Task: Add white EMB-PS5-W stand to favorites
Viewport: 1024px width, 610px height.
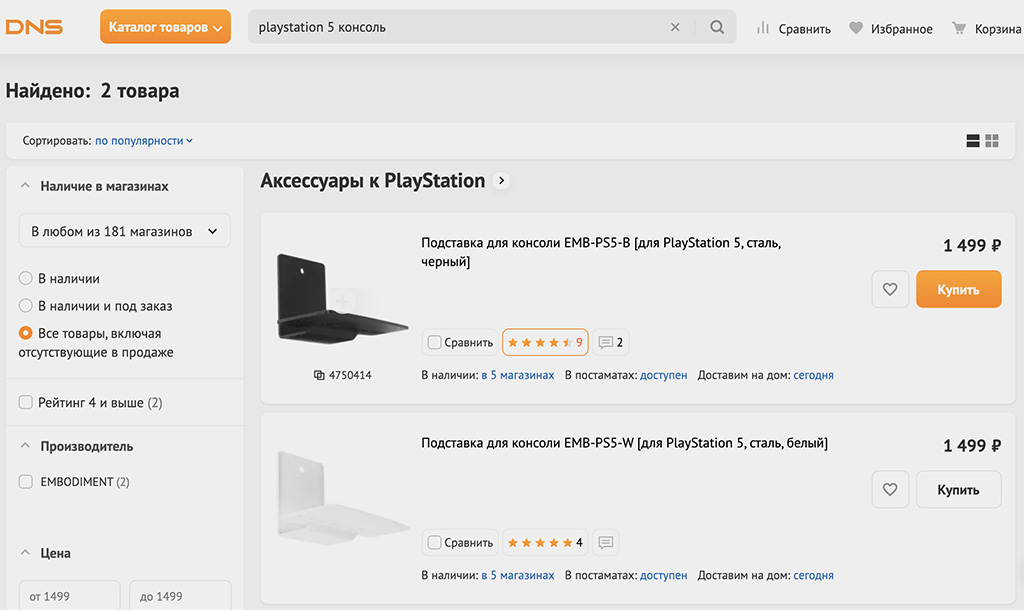Action: [x=890, y=490]
